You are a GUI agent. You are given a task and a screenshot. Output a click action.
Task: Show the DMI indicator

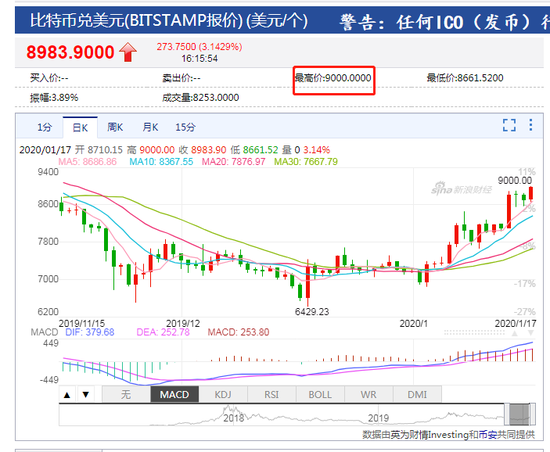coord(417,394)
